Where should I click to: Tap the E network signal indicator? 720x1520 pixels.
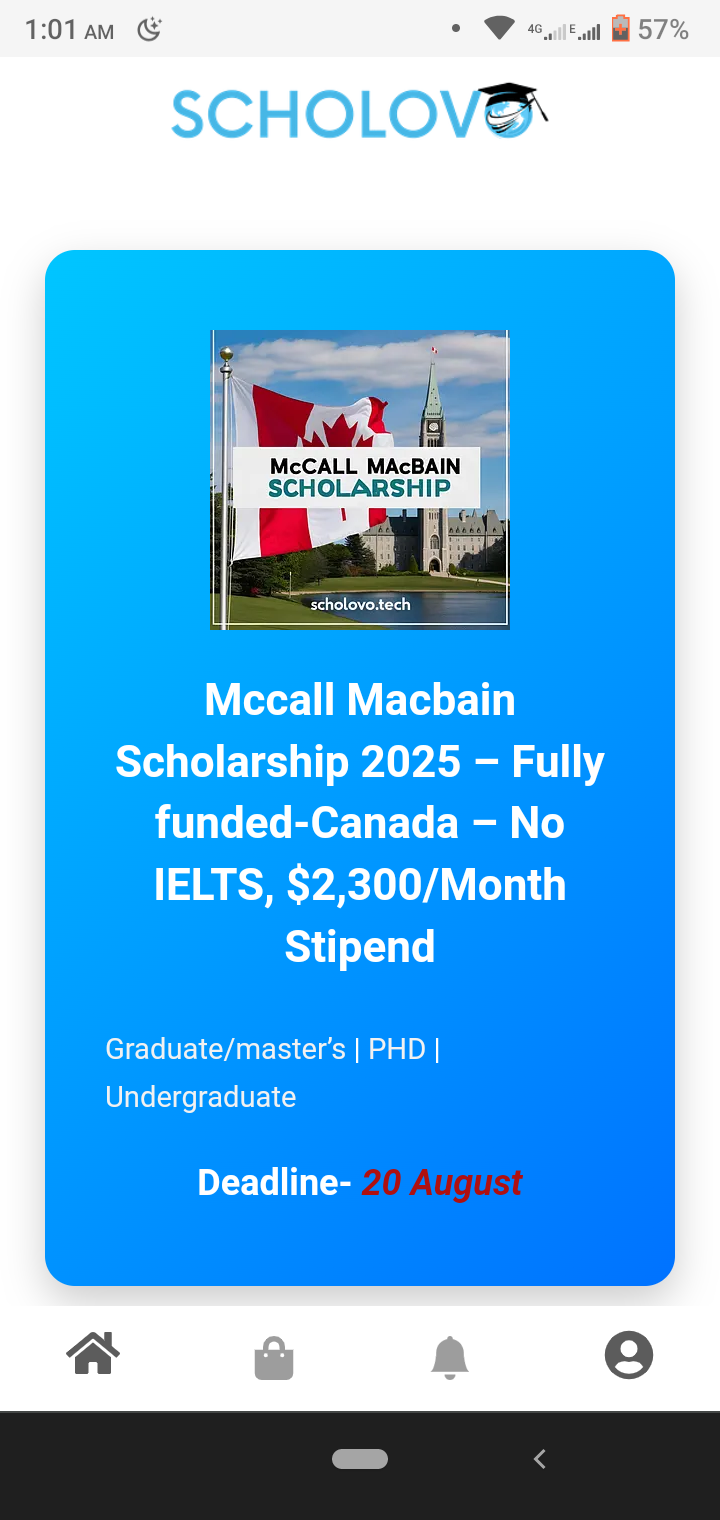pos(585,31)
